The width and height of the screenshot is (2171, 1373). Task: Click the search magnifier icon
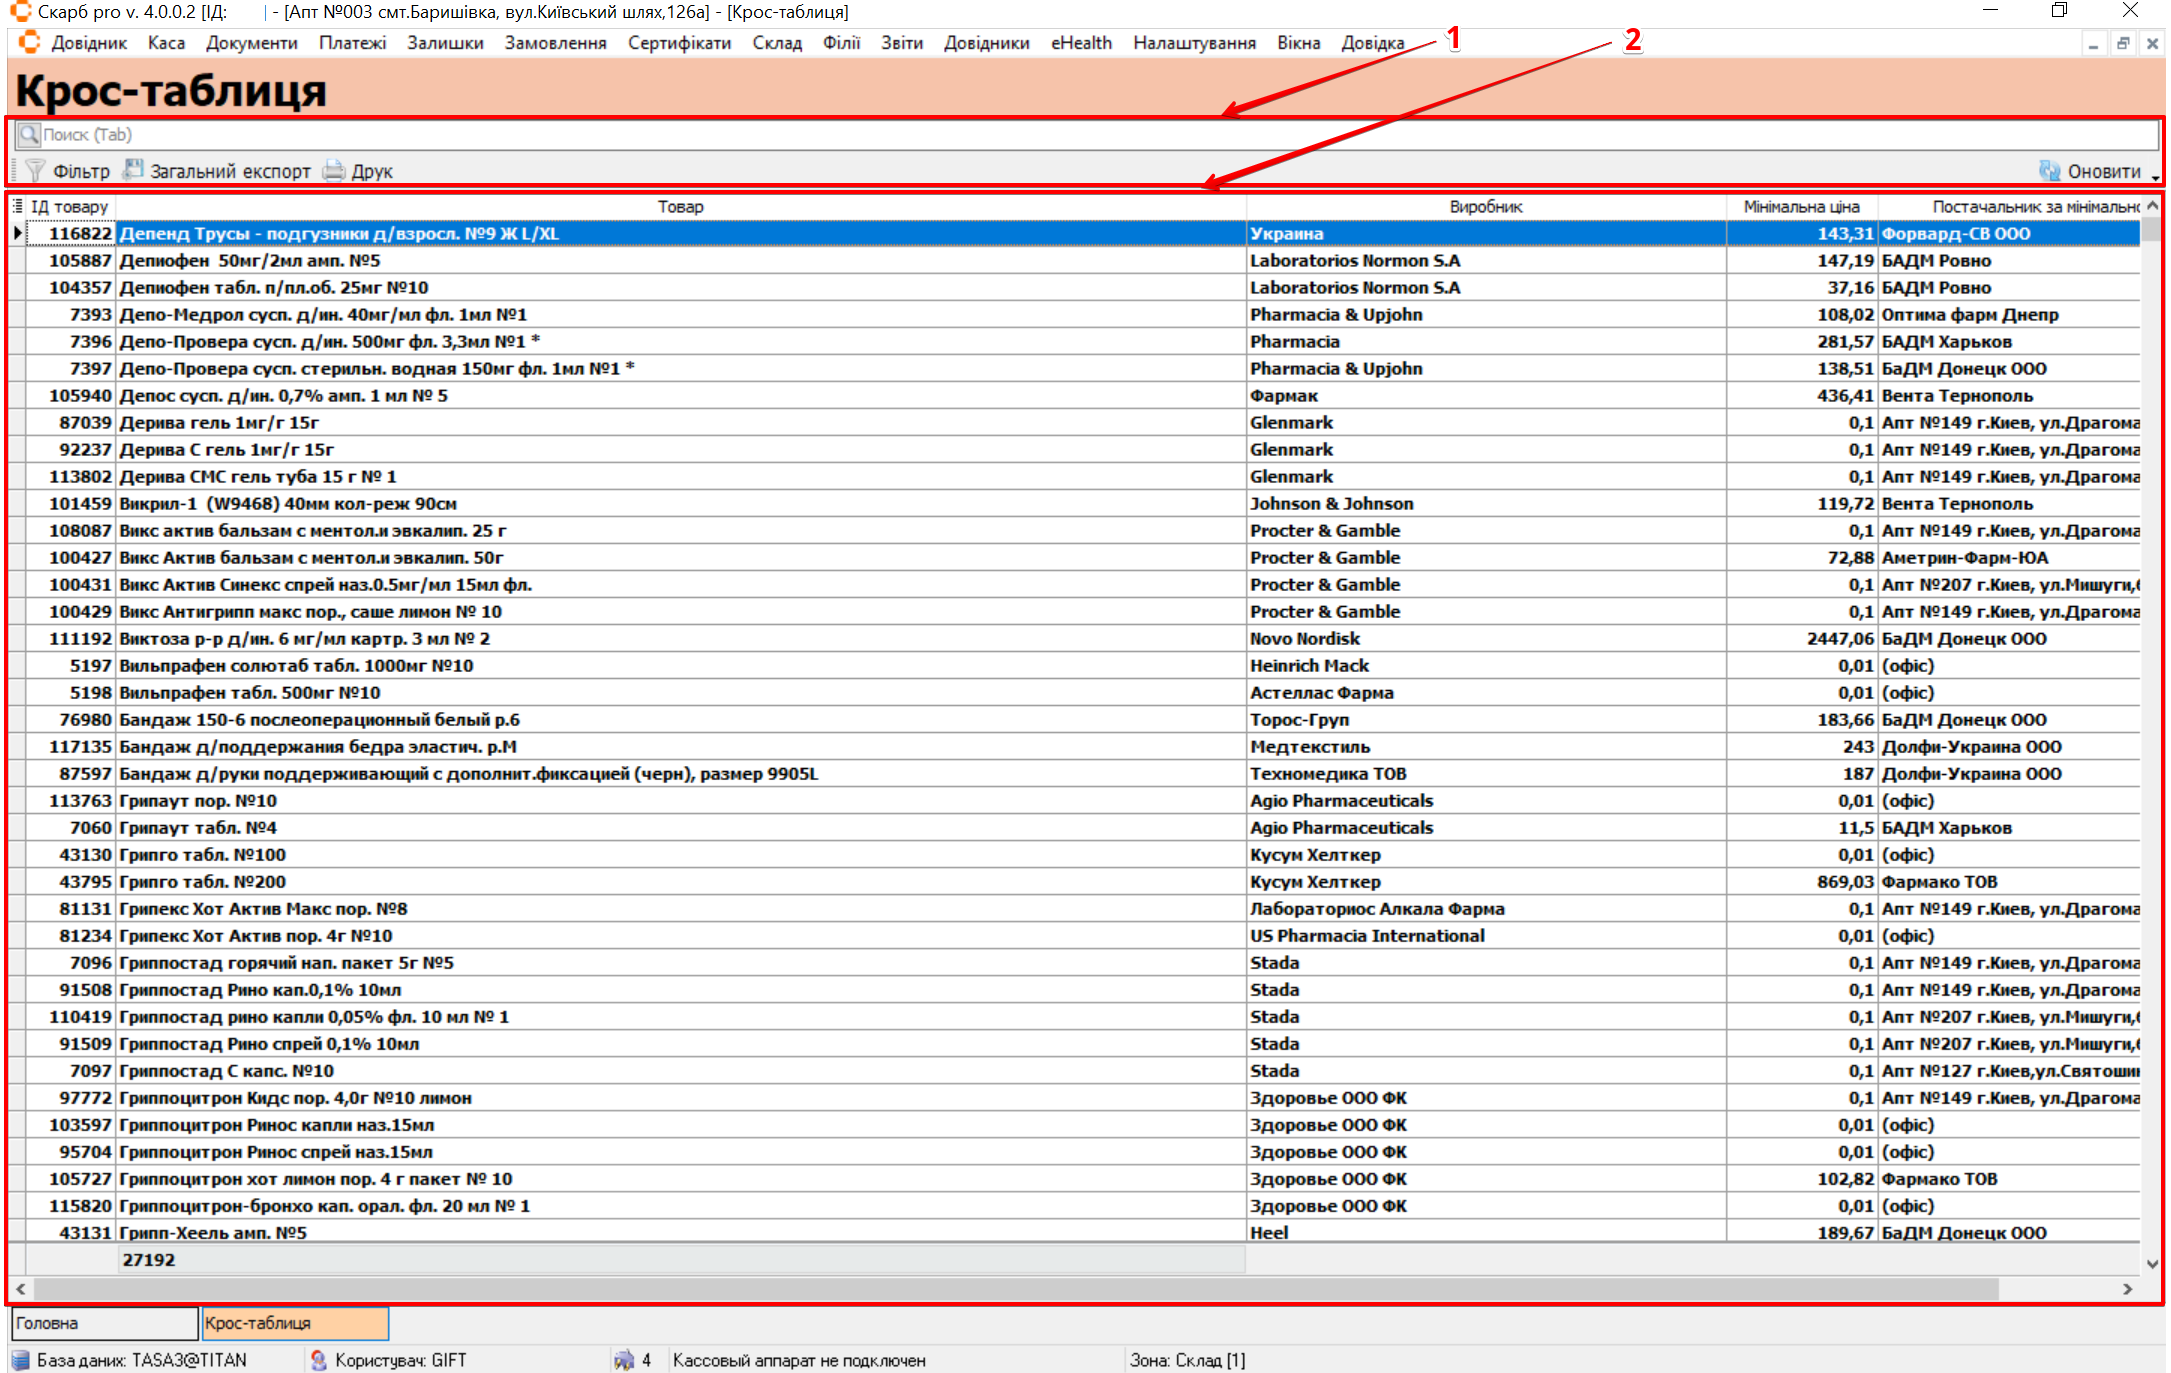[29, 134]
